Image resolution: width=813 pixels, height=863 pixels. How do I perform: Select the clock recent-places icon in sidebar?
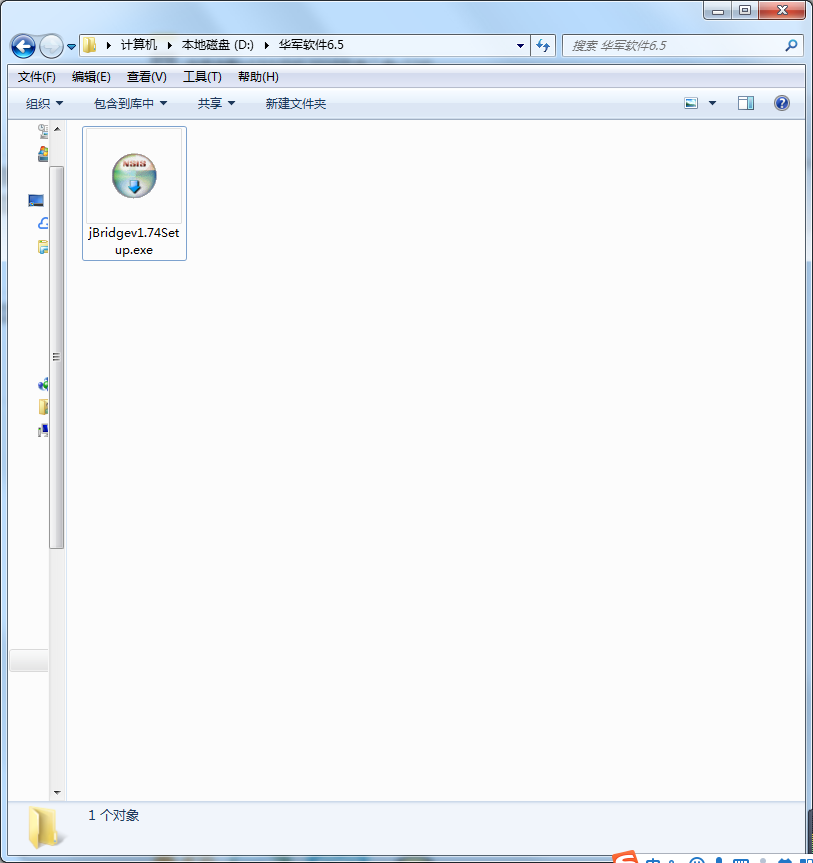[43, 131]
